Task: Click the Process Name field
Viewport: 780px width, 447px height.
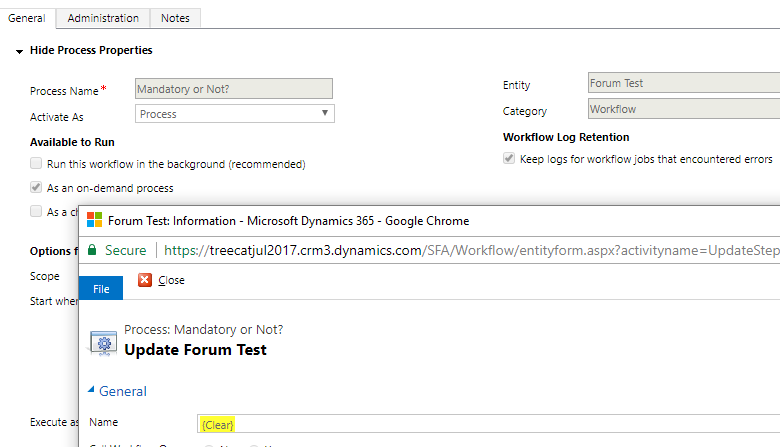Action: 234,89
